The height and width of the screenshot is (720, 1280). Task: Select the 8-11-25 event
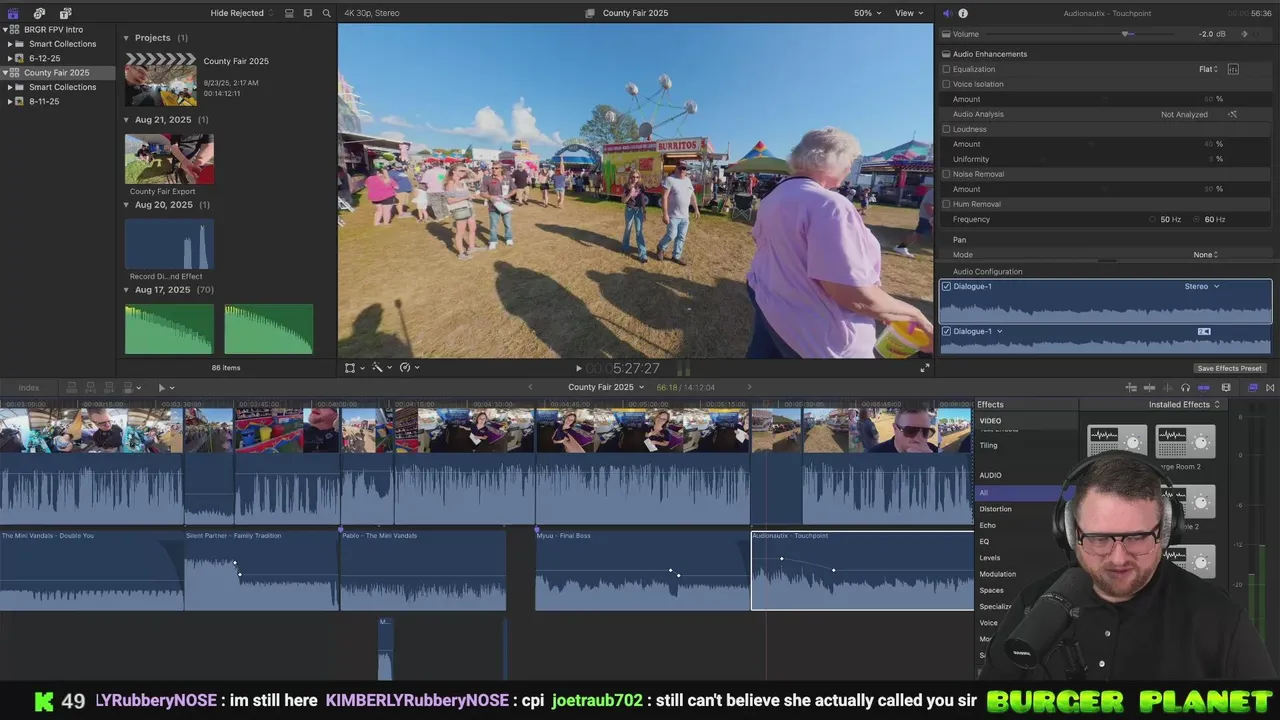44,101
